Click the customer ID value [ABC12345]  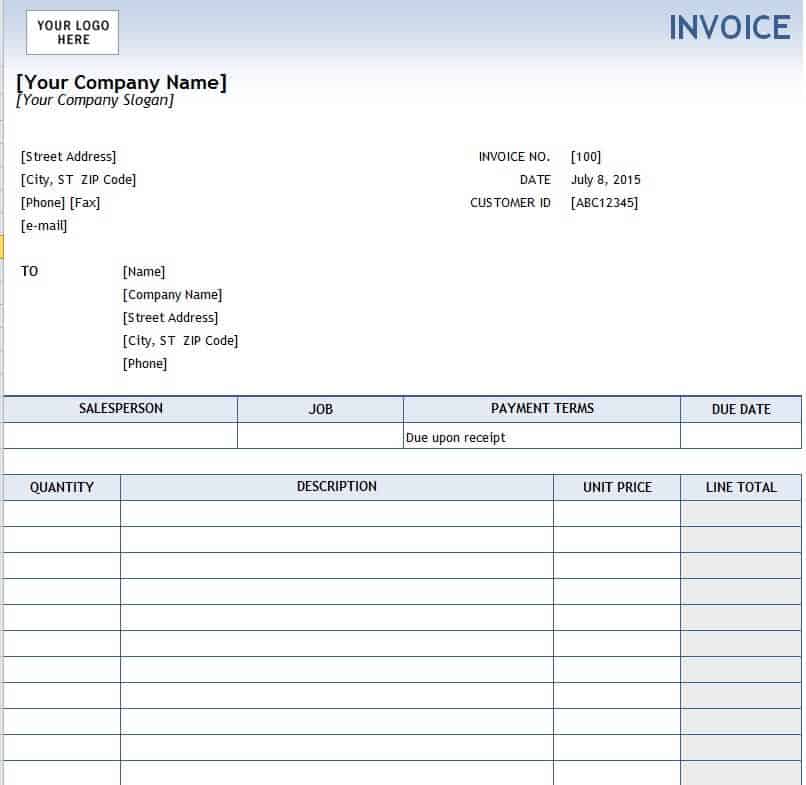tap(604, 203)
